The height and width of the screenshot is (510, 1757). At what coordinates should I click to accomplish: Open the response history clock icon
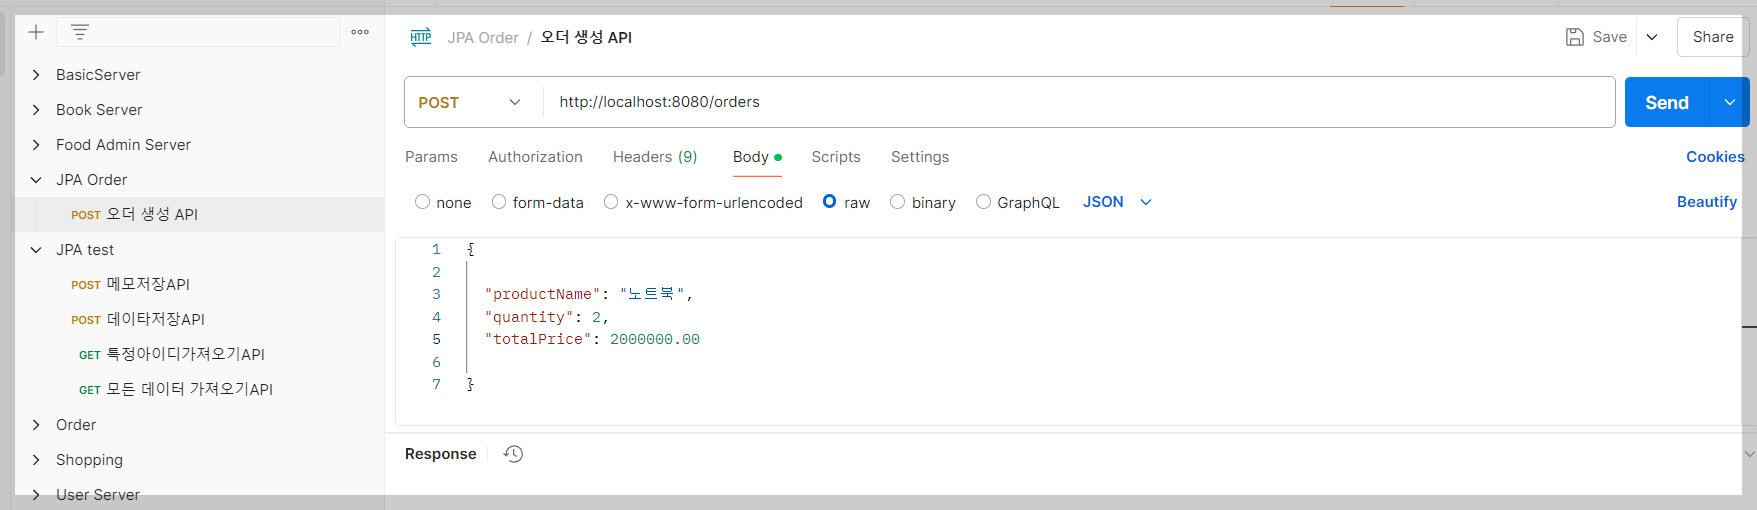point(513,454)
